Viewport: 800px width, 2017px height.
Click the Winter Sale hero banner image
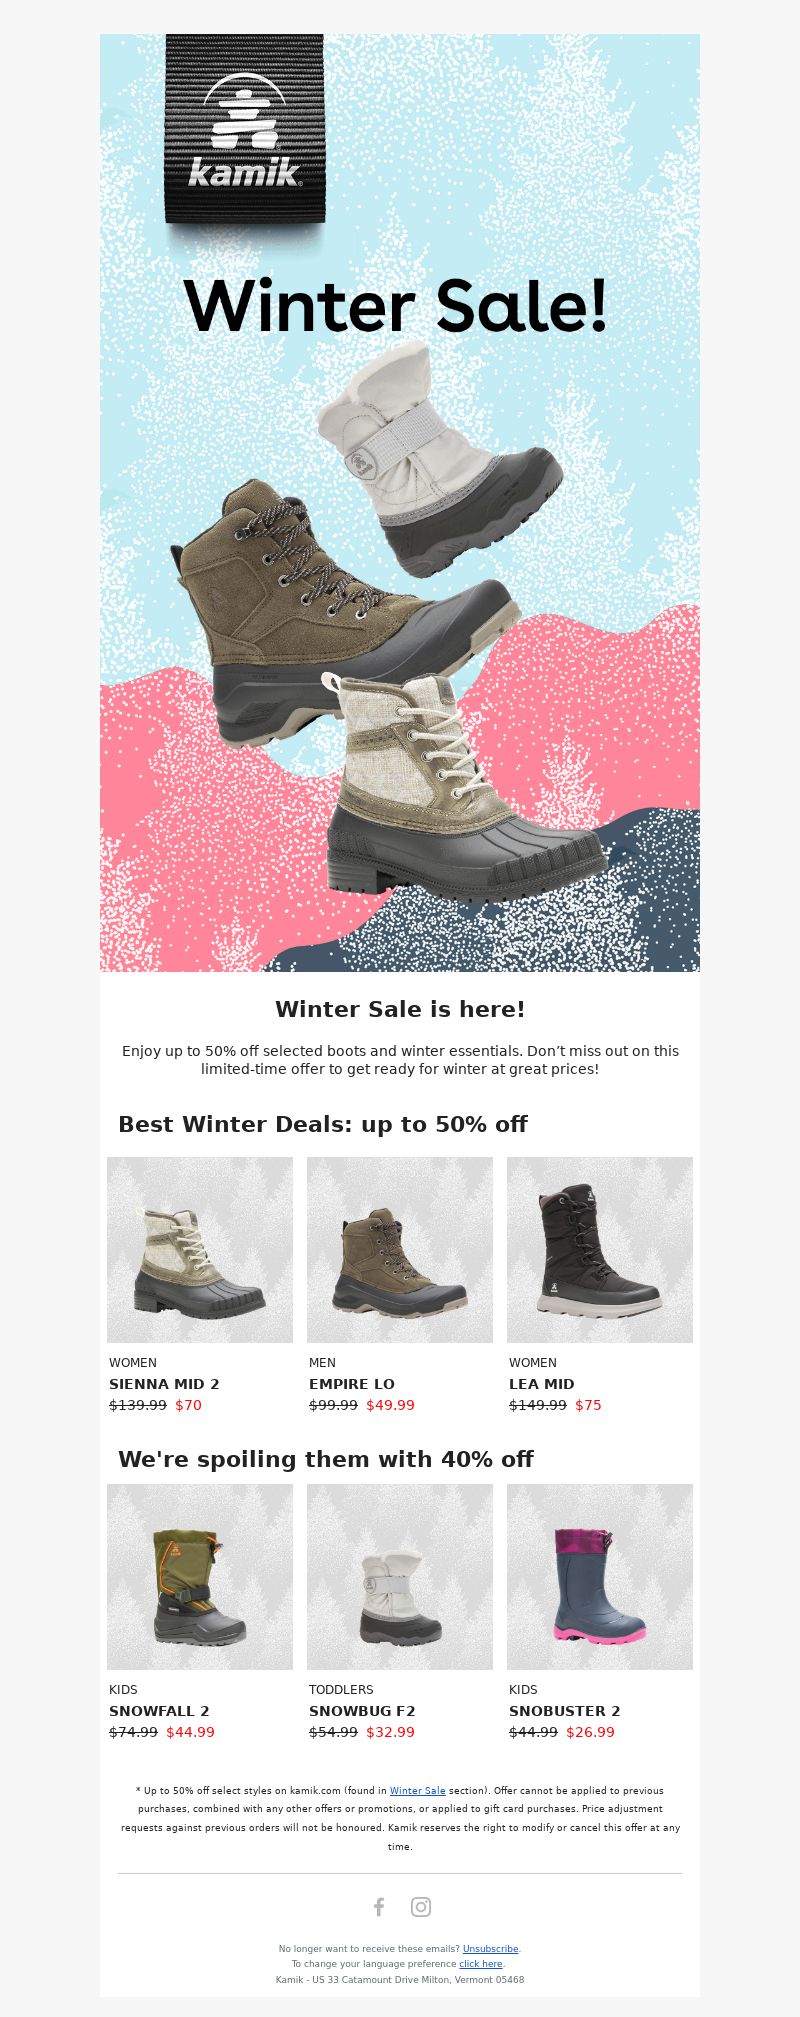tap(400, 503)
